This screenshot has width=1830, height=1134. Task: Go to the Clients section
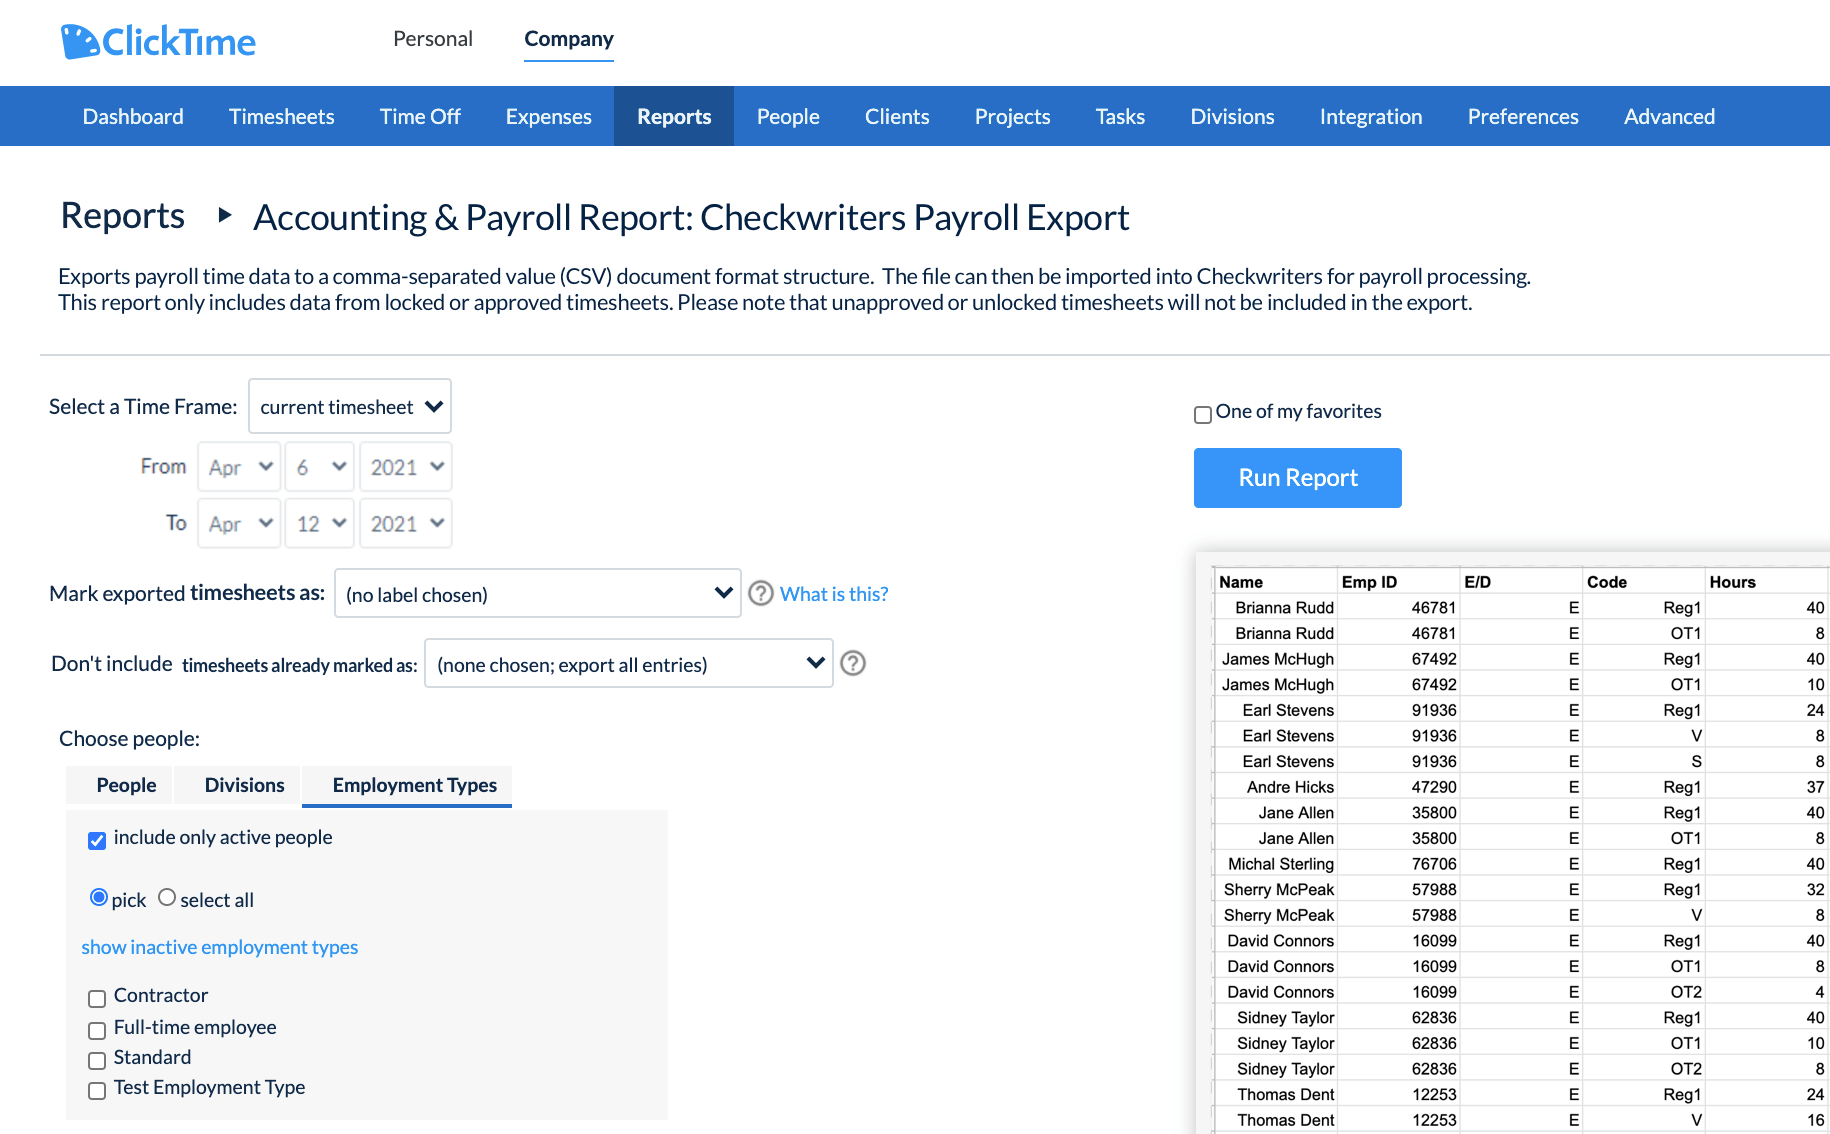coord(897,116)
